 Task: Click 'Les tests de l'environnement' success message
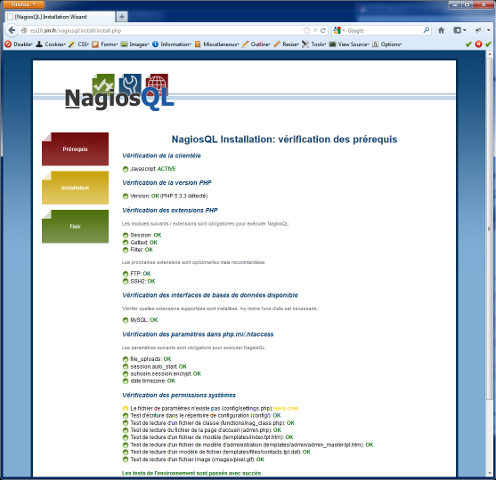191,473
